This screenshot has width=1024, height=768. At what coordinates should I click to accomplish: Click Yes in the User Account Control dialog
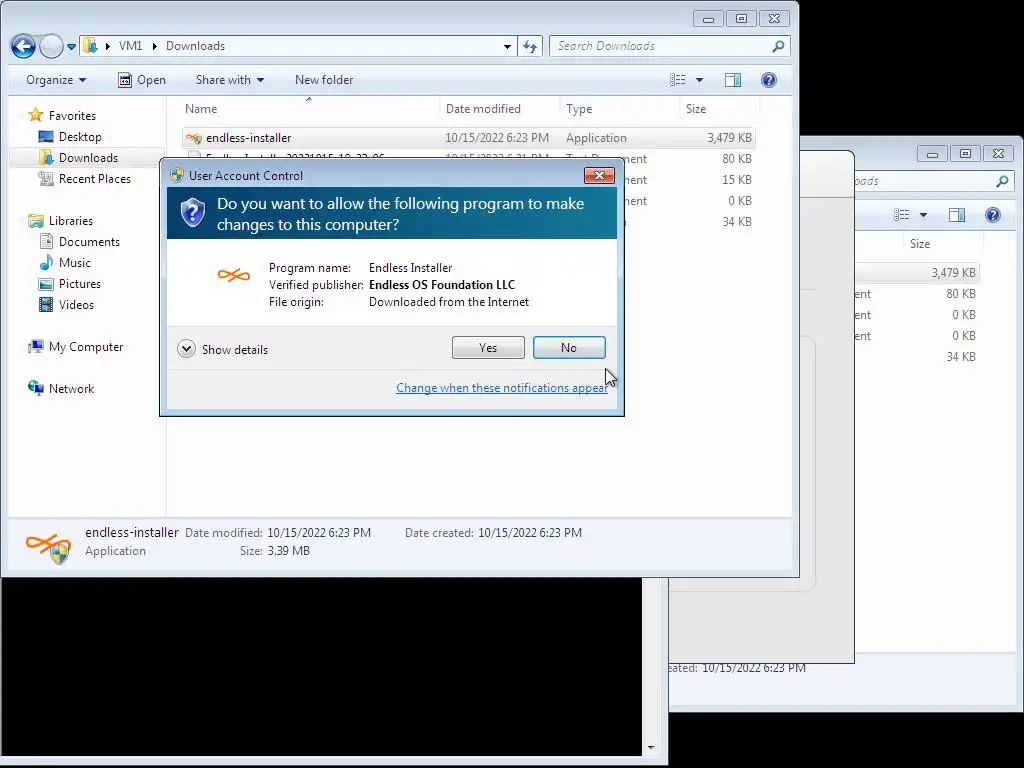coord(488,347)
